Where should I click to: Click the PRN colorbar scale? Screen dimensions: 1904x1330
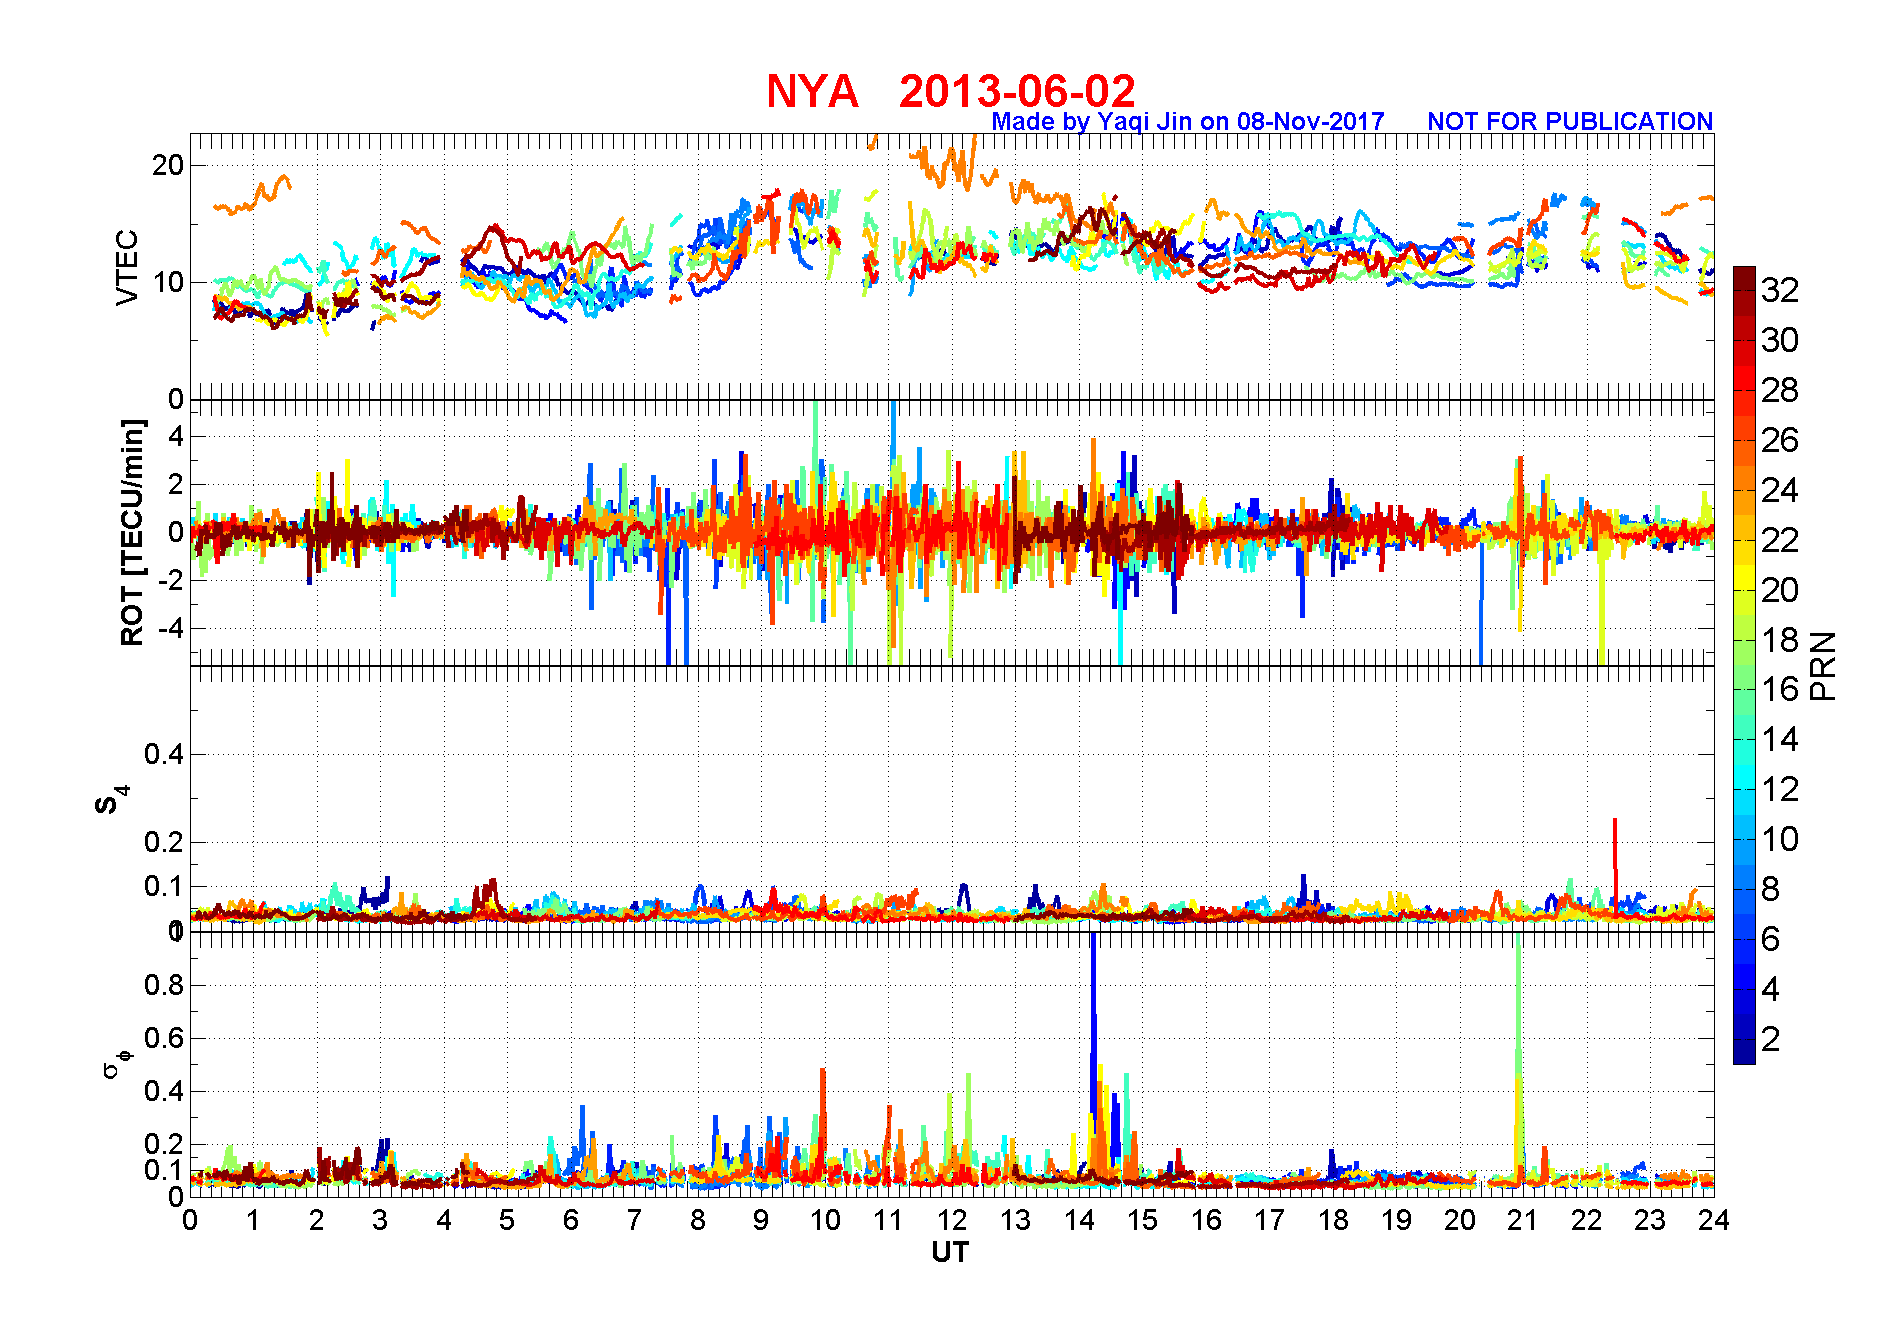point(1744,665)
